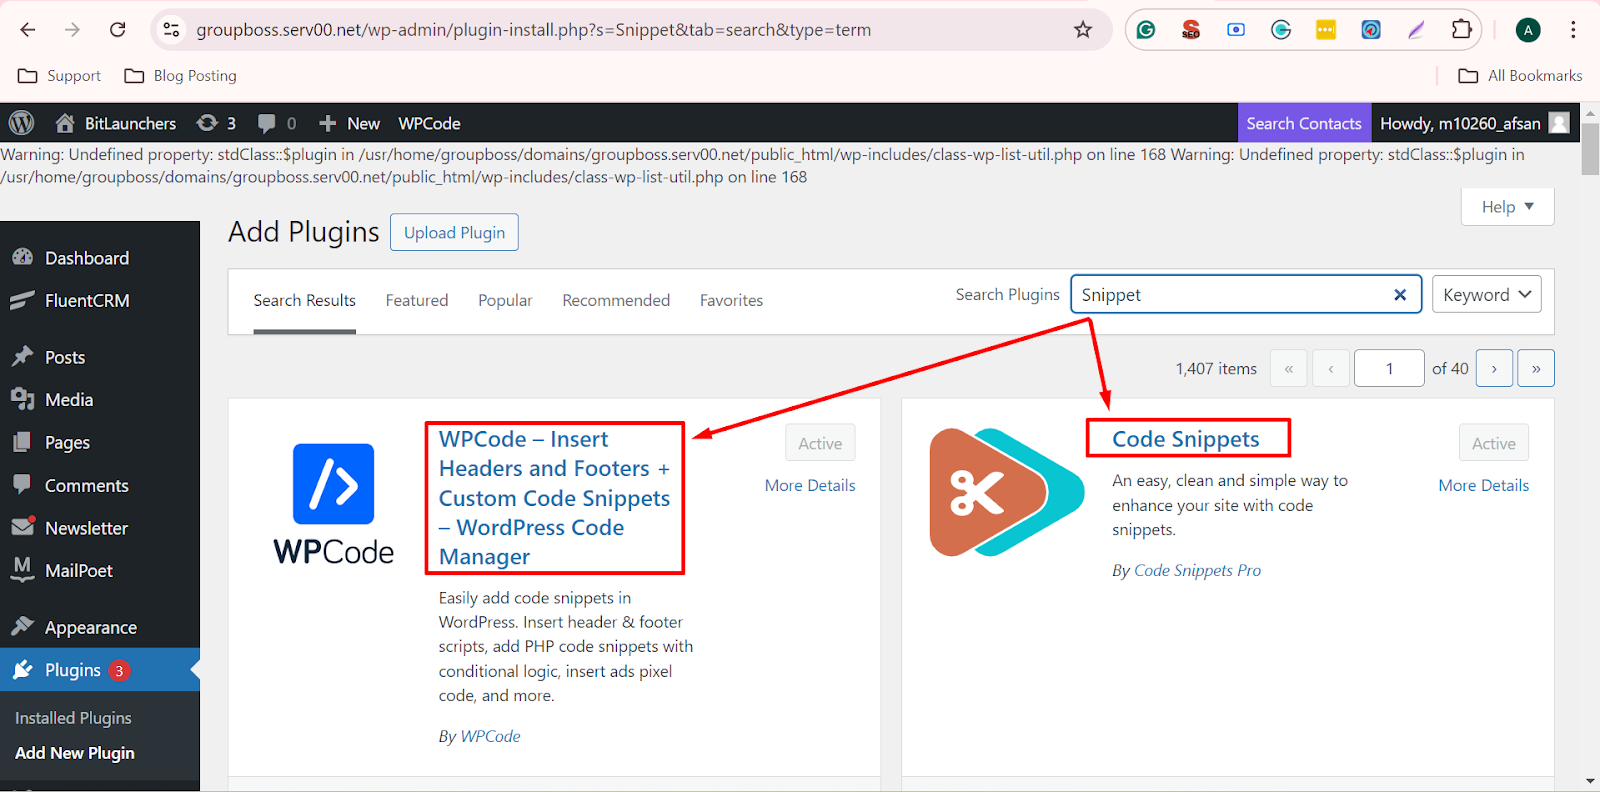The image size is (1600, 792).
Task: Open the Blog Posting bookmarks folder
Action: click(x=181, y=76)
